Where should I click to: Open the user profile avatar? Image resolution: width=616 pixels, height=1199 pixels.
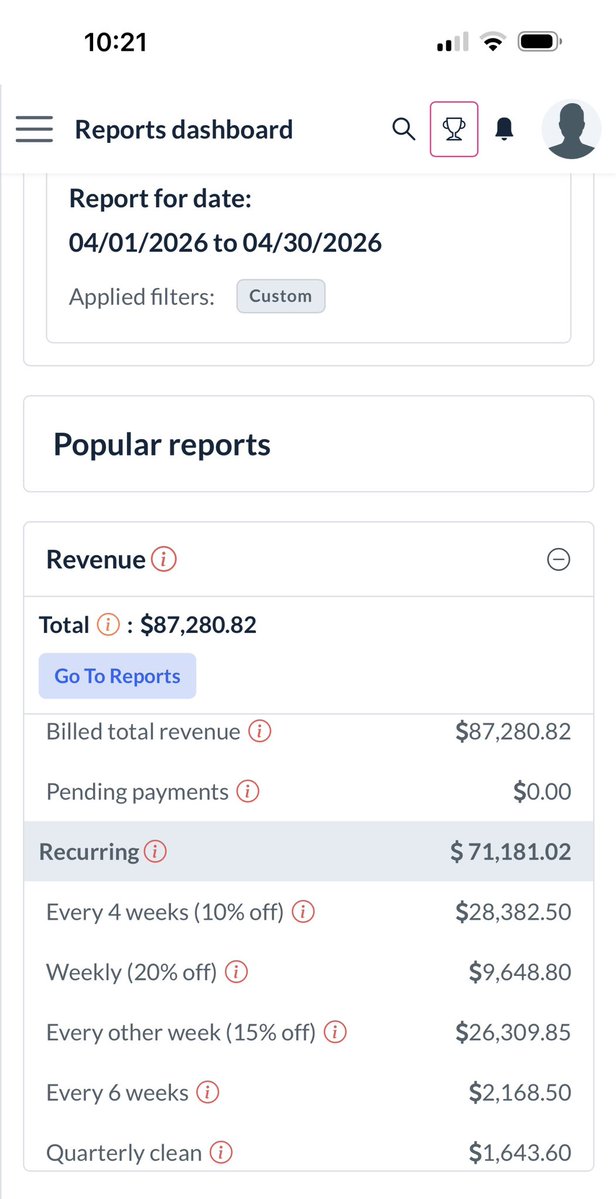pyautogui.click(x=570, y=129)
